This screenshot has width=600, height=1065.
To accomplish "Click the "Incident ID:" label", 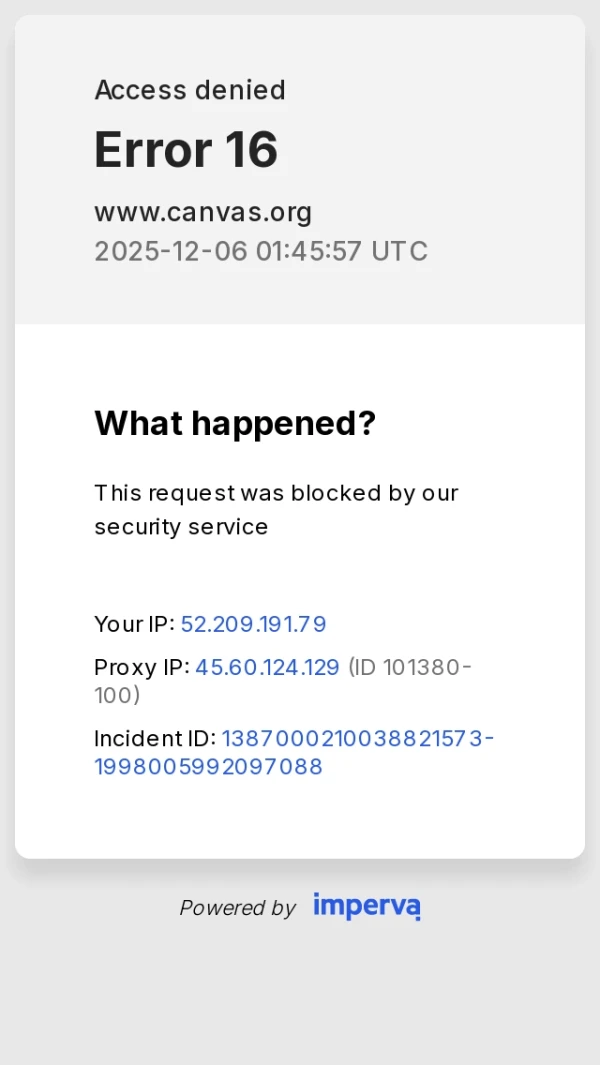I will click(155, 738).
